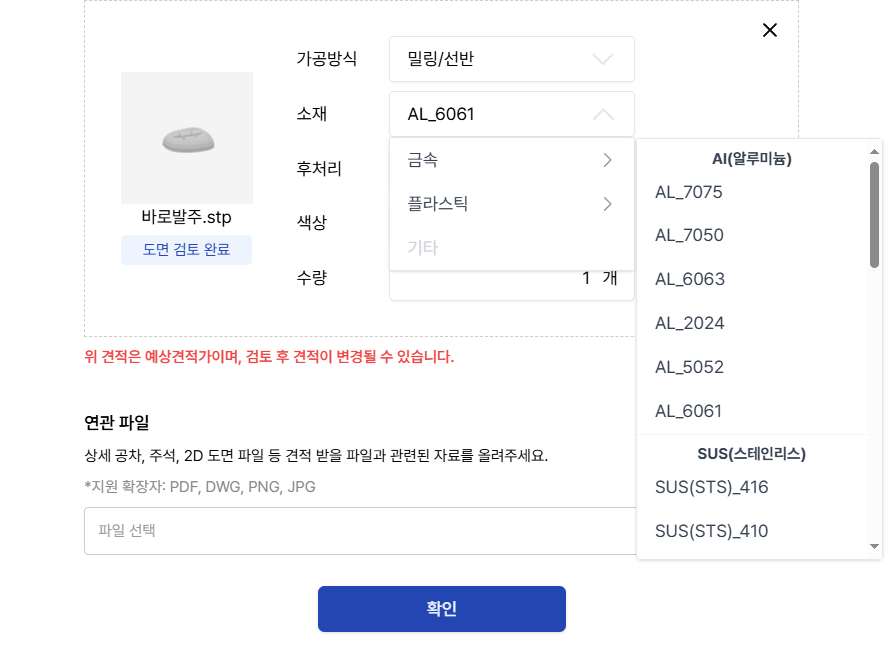Select SUS(STS)_410 stainless option
This screenshot has height=670, width=887.
click(711, 531)
